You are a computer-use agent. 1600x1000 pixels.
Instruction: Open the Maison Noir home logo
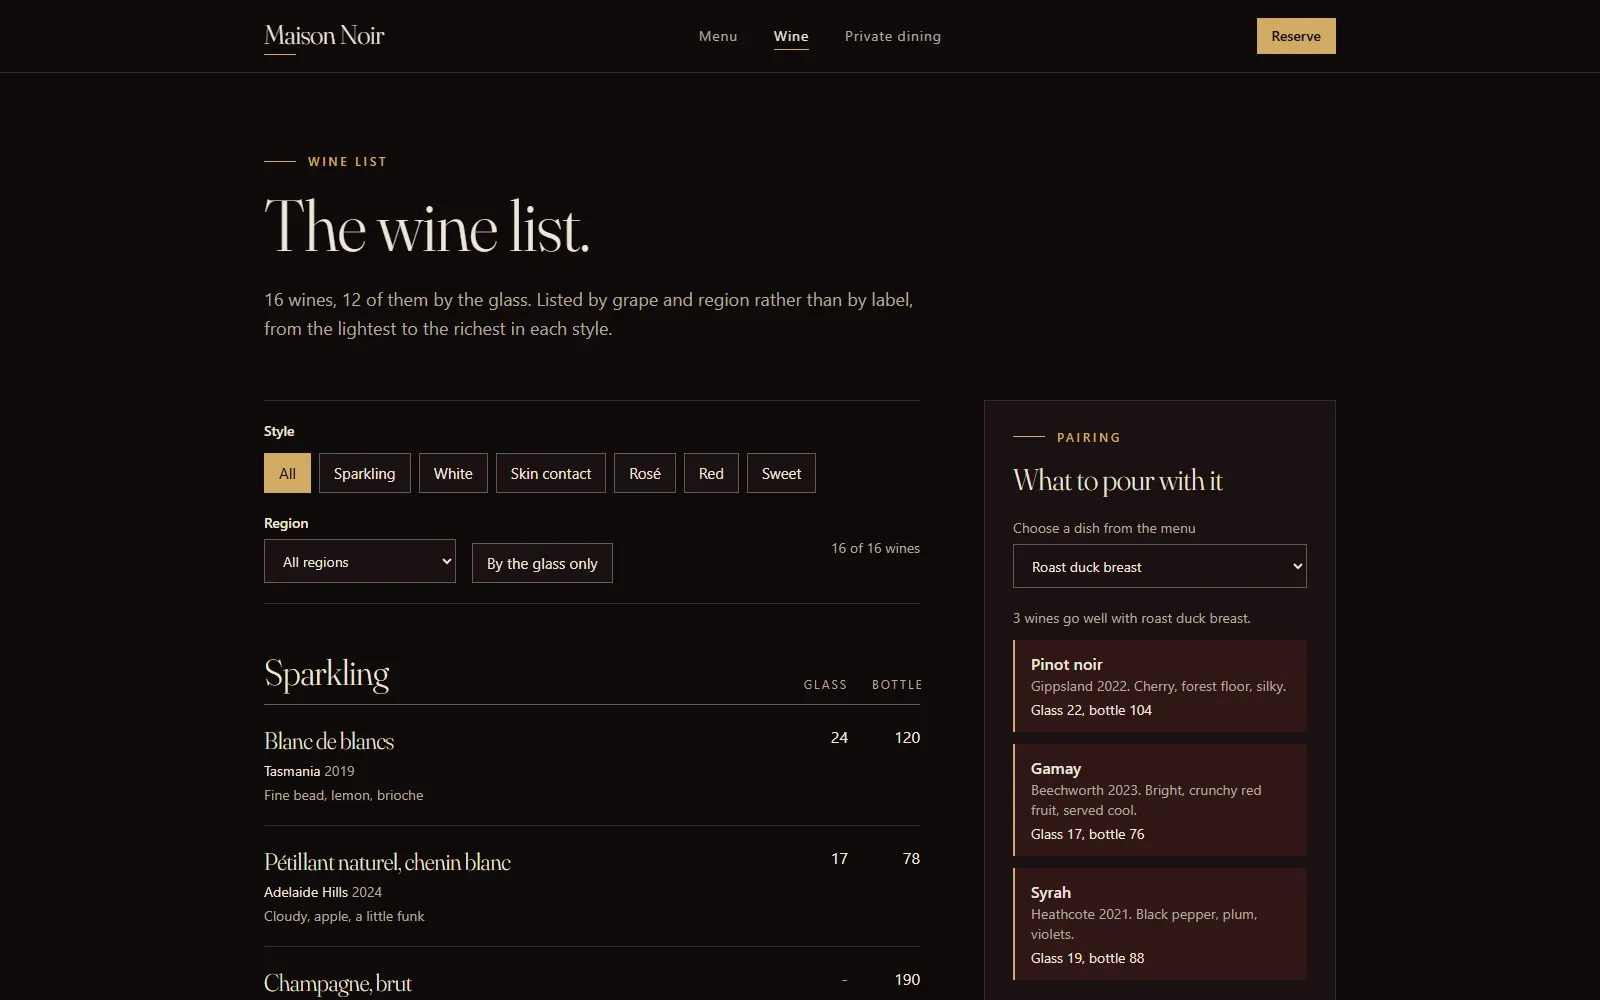point(324,36)
